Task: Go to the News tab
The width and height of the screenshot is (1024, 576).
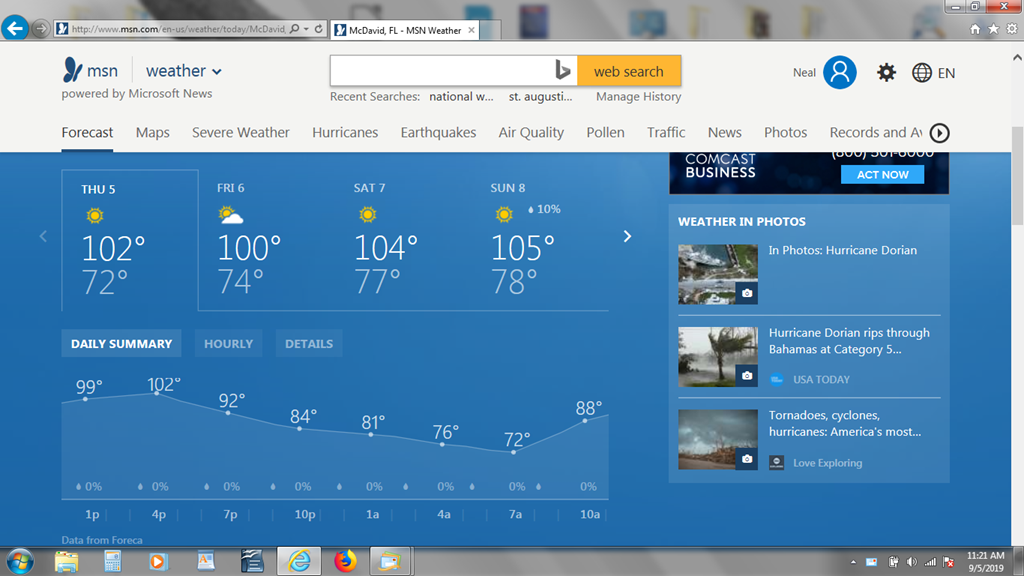Action: 725,133
